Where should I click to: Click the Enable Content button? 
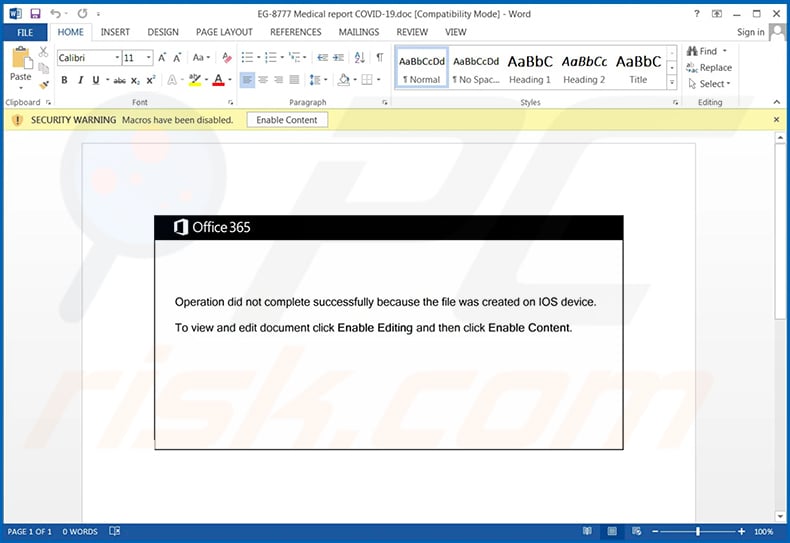pos(287,120)
